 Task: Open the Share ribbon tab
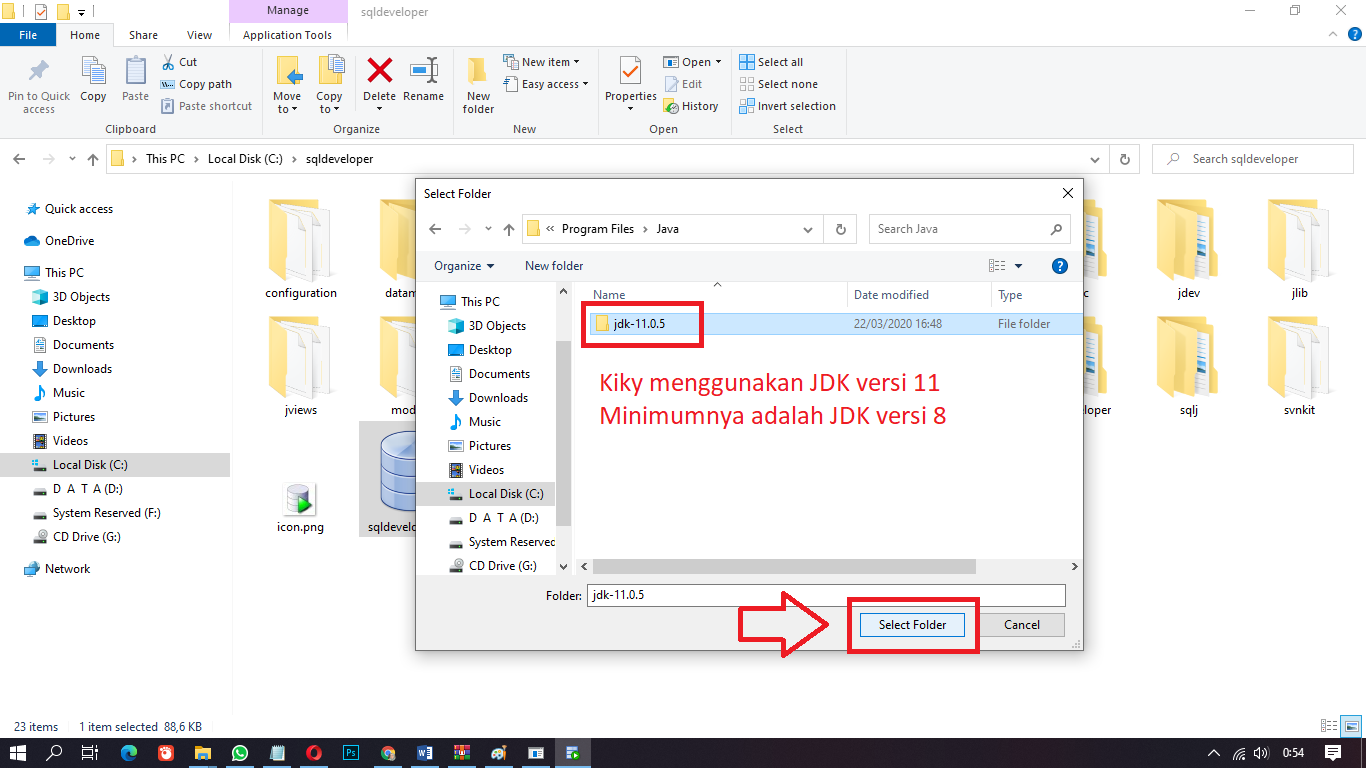[143, 33]
